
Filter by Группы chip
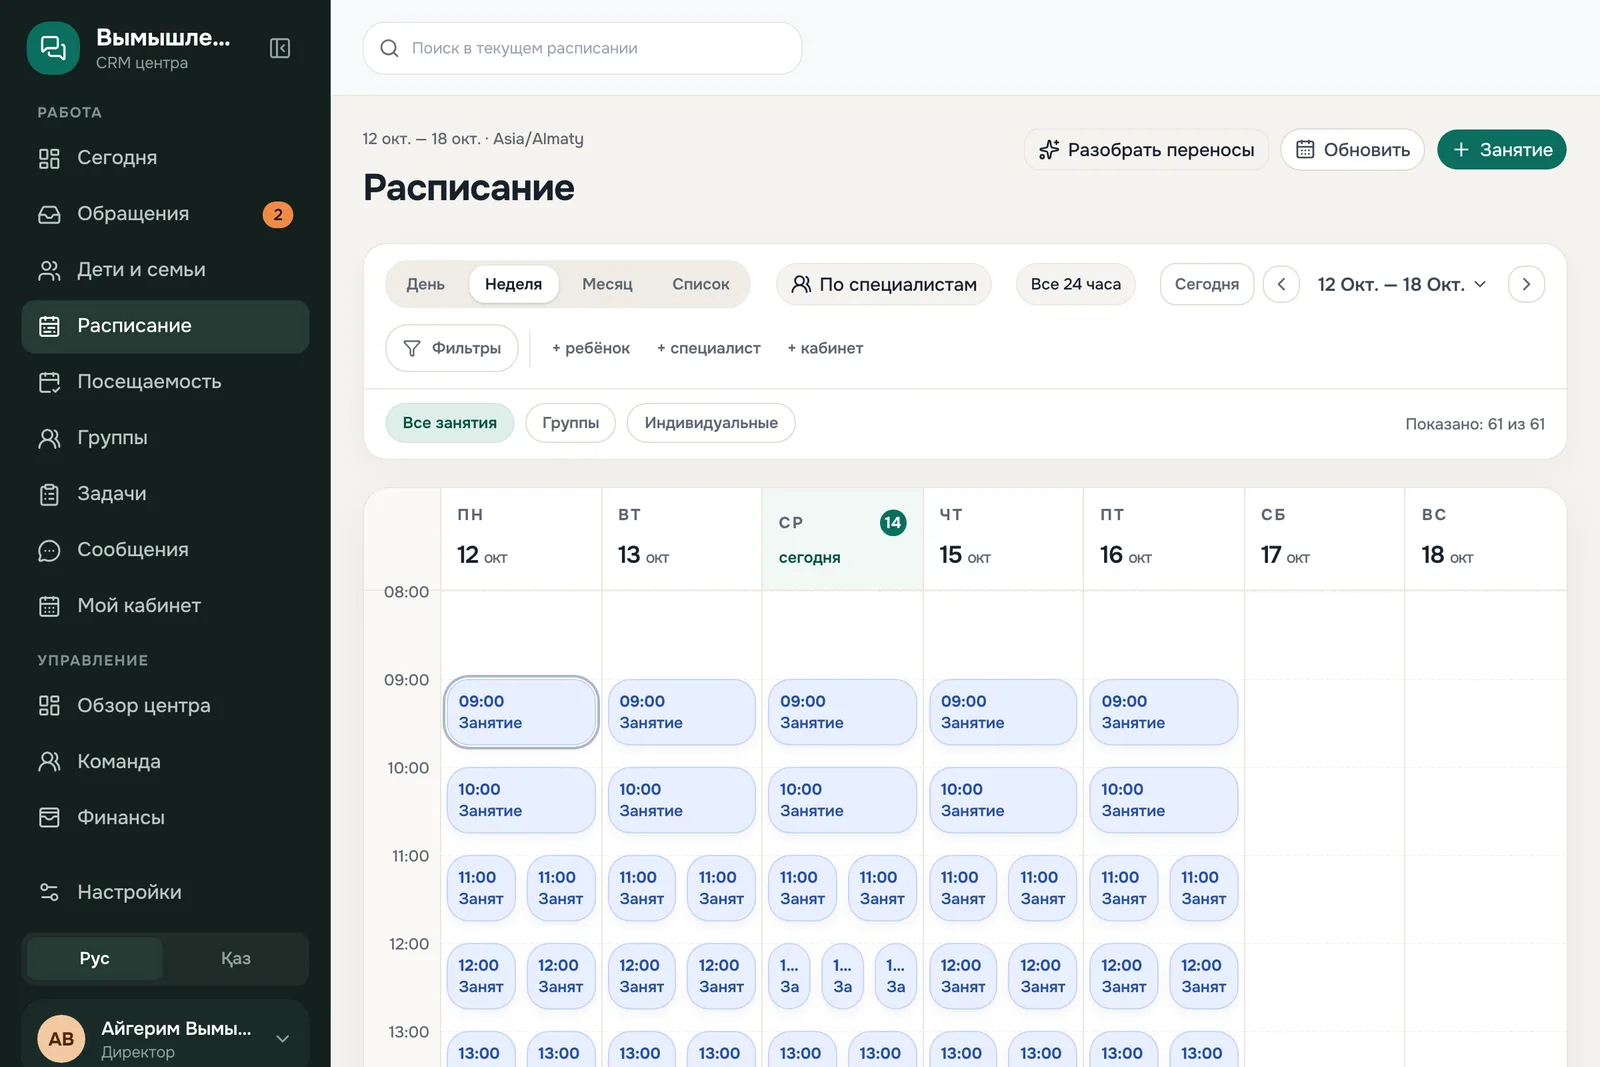(571, 423)
